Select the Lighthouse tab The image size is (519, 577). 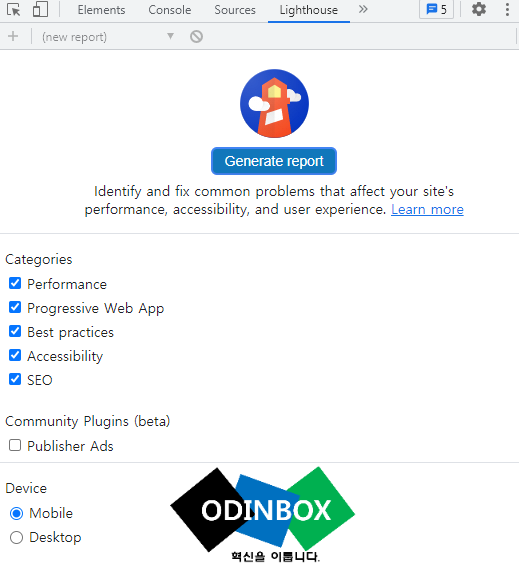point(308,10)
